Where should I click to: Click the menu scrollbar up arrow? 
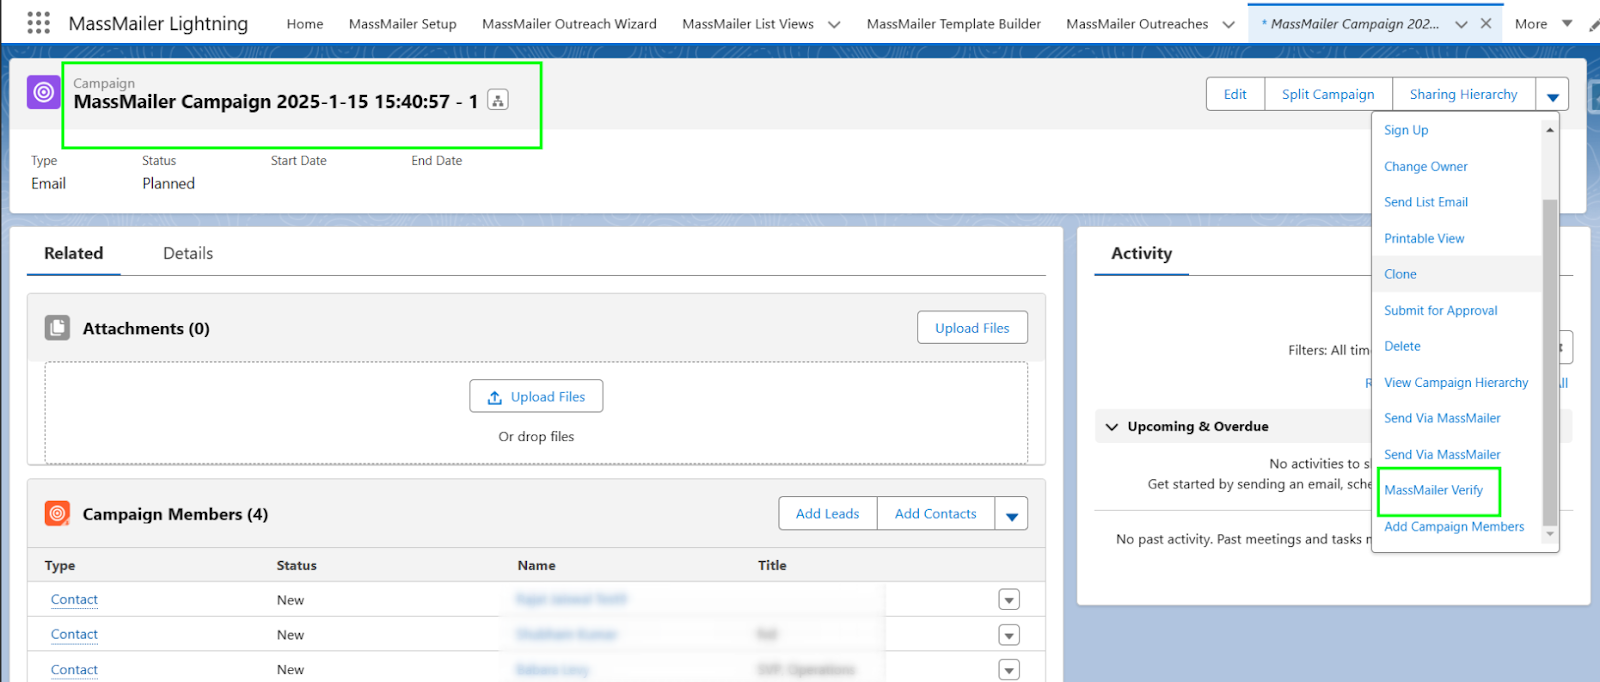1550,130
